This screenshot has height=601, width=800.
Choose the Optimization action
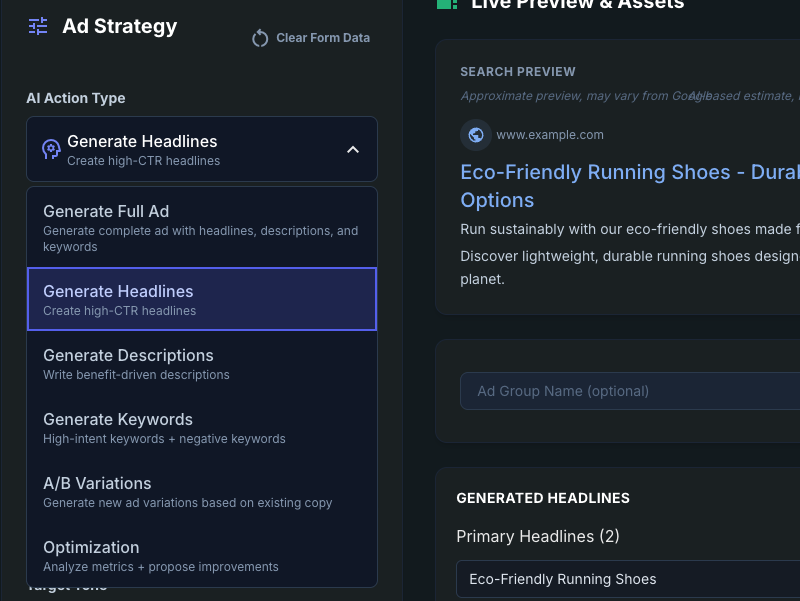pos(201,555)
